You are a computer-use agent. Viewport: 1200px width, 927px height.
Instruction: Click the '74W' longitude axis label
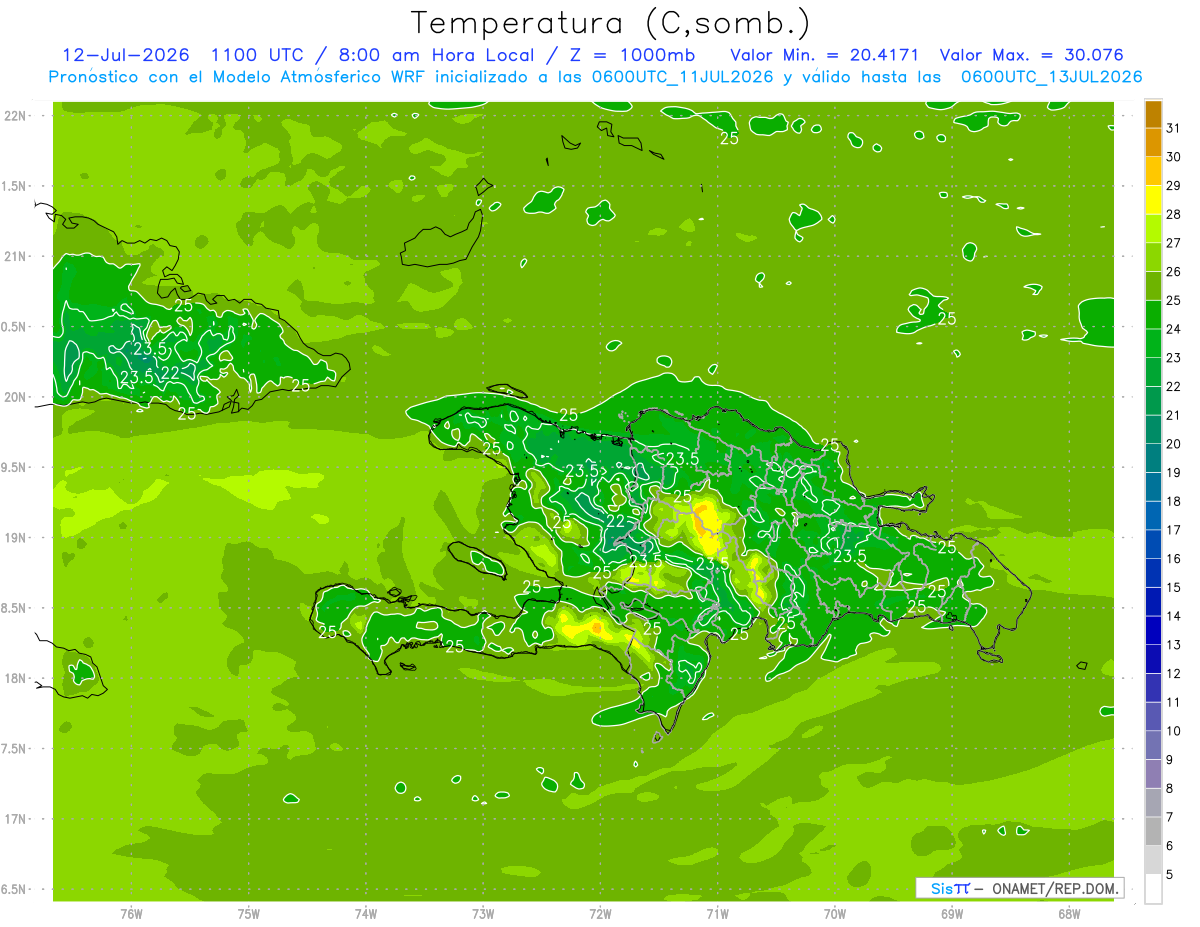pyautogui.click(x=366, y=914)
